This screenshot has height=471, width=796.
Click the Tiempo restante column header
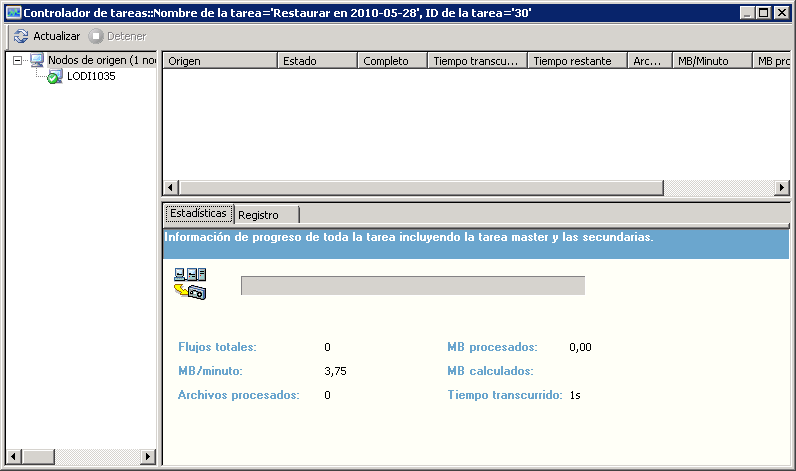click(578, 61)
